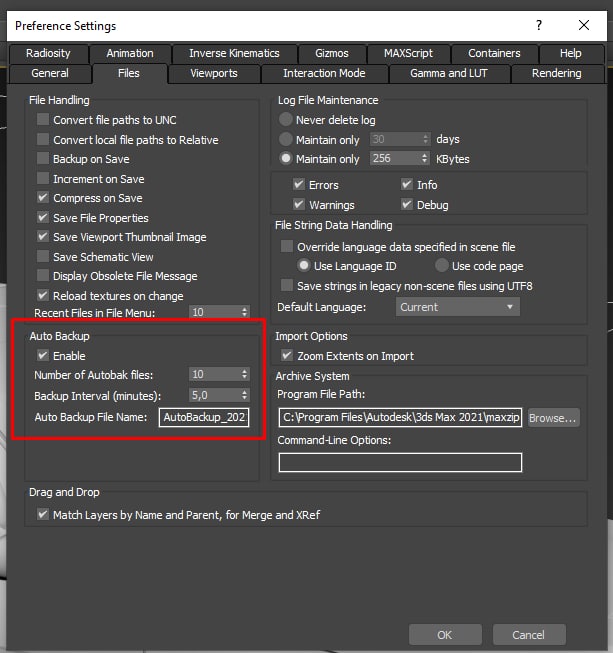Open the Gamma and LUT tab
Image resolution: width=613 pixels, height=653 pixels.
(449, 73)
